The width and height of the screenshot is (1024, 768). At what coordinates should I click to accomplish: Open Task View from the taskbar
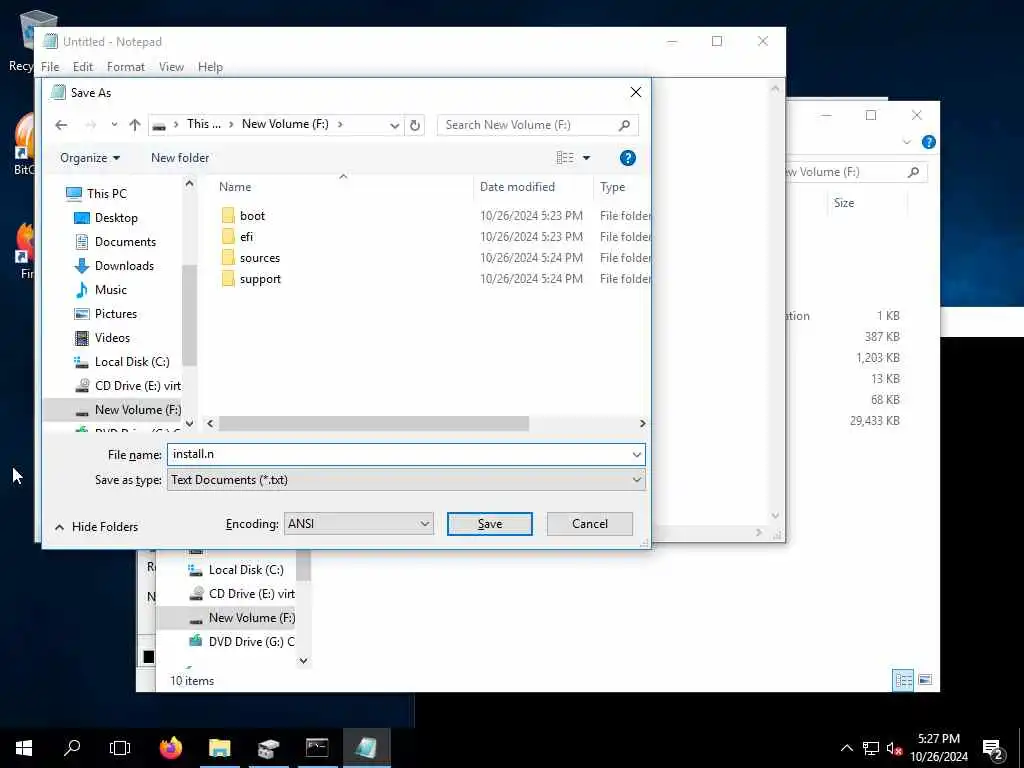(x=120, y=748)
